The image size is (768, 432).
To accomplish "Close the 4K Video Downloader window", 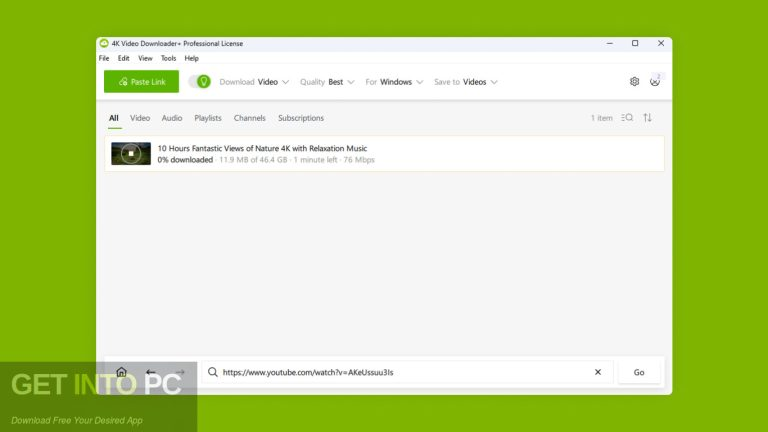I will coord(661,44).
